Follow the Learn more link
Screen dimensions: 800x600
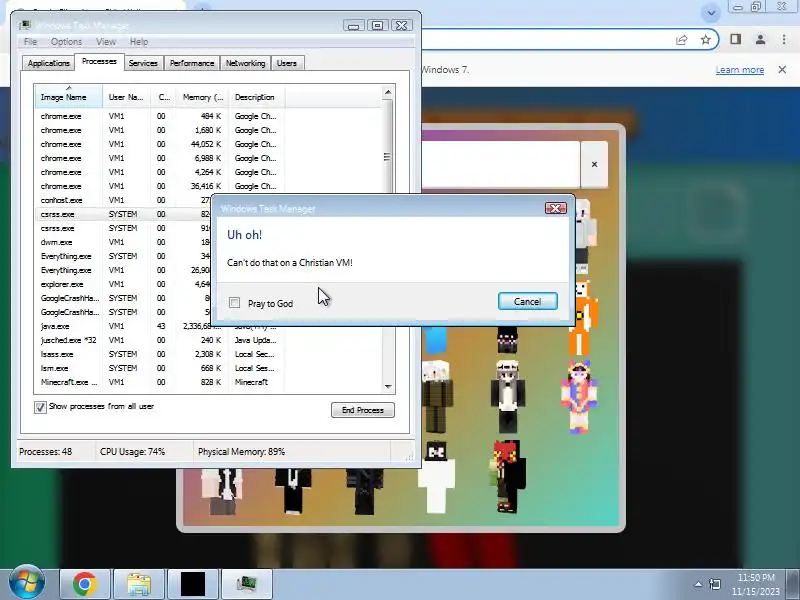coord(739,70)
